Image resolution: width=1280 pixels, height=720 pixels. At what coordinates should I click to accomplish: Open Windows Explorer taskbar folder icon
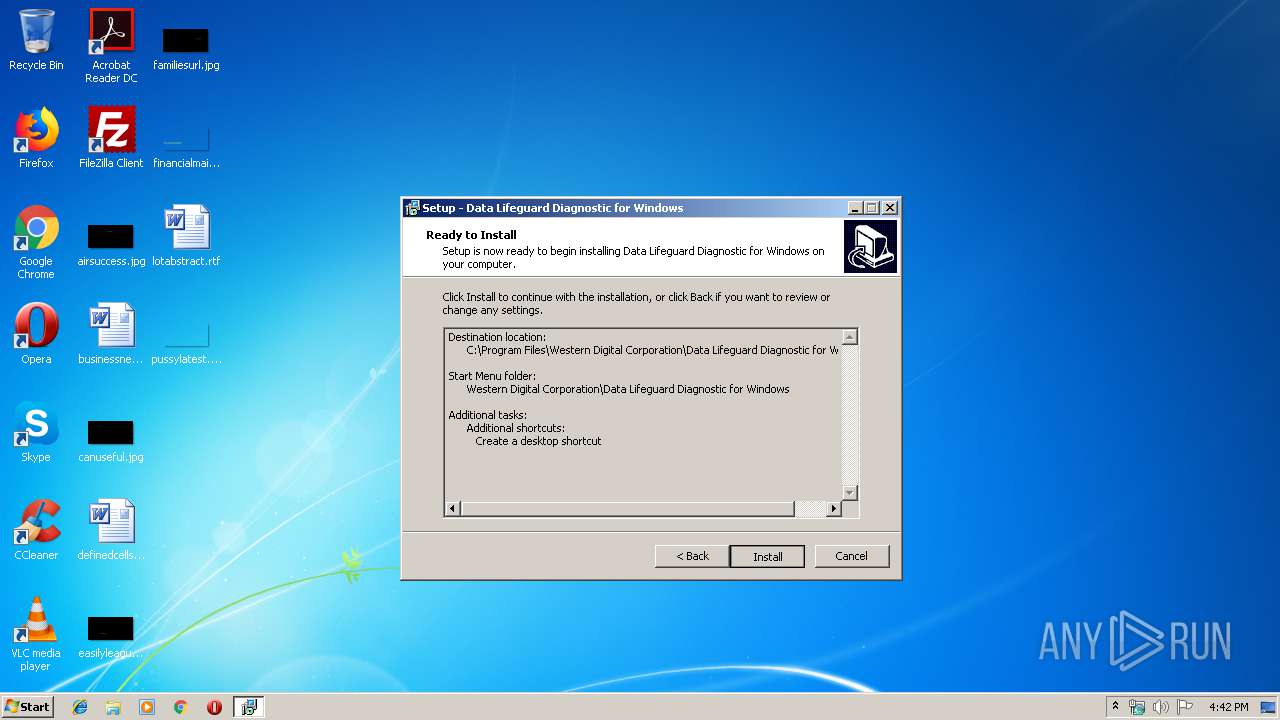pyautogui.click(x=113, y=707)
